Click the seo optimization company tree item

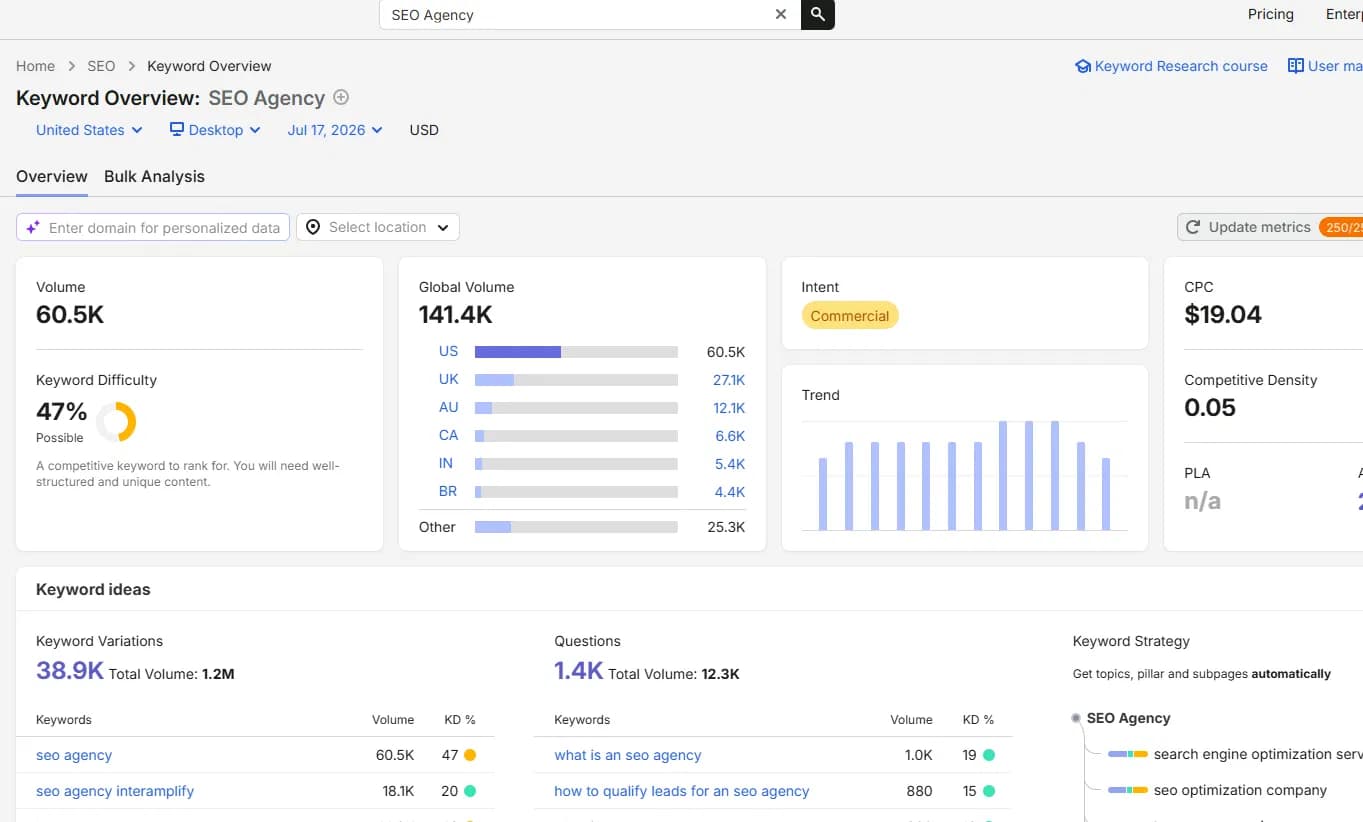(x=1240, y=790)
